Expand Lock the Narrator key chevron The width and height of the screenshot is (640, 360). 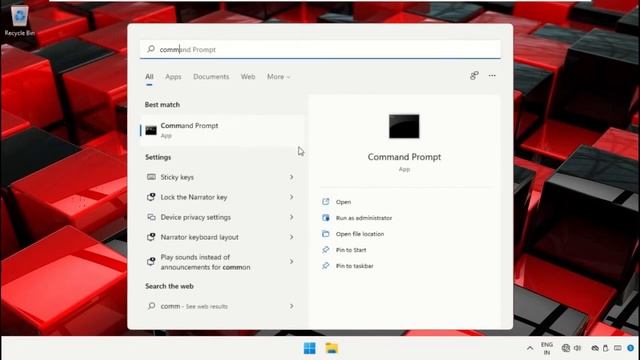tap(291, 197)
